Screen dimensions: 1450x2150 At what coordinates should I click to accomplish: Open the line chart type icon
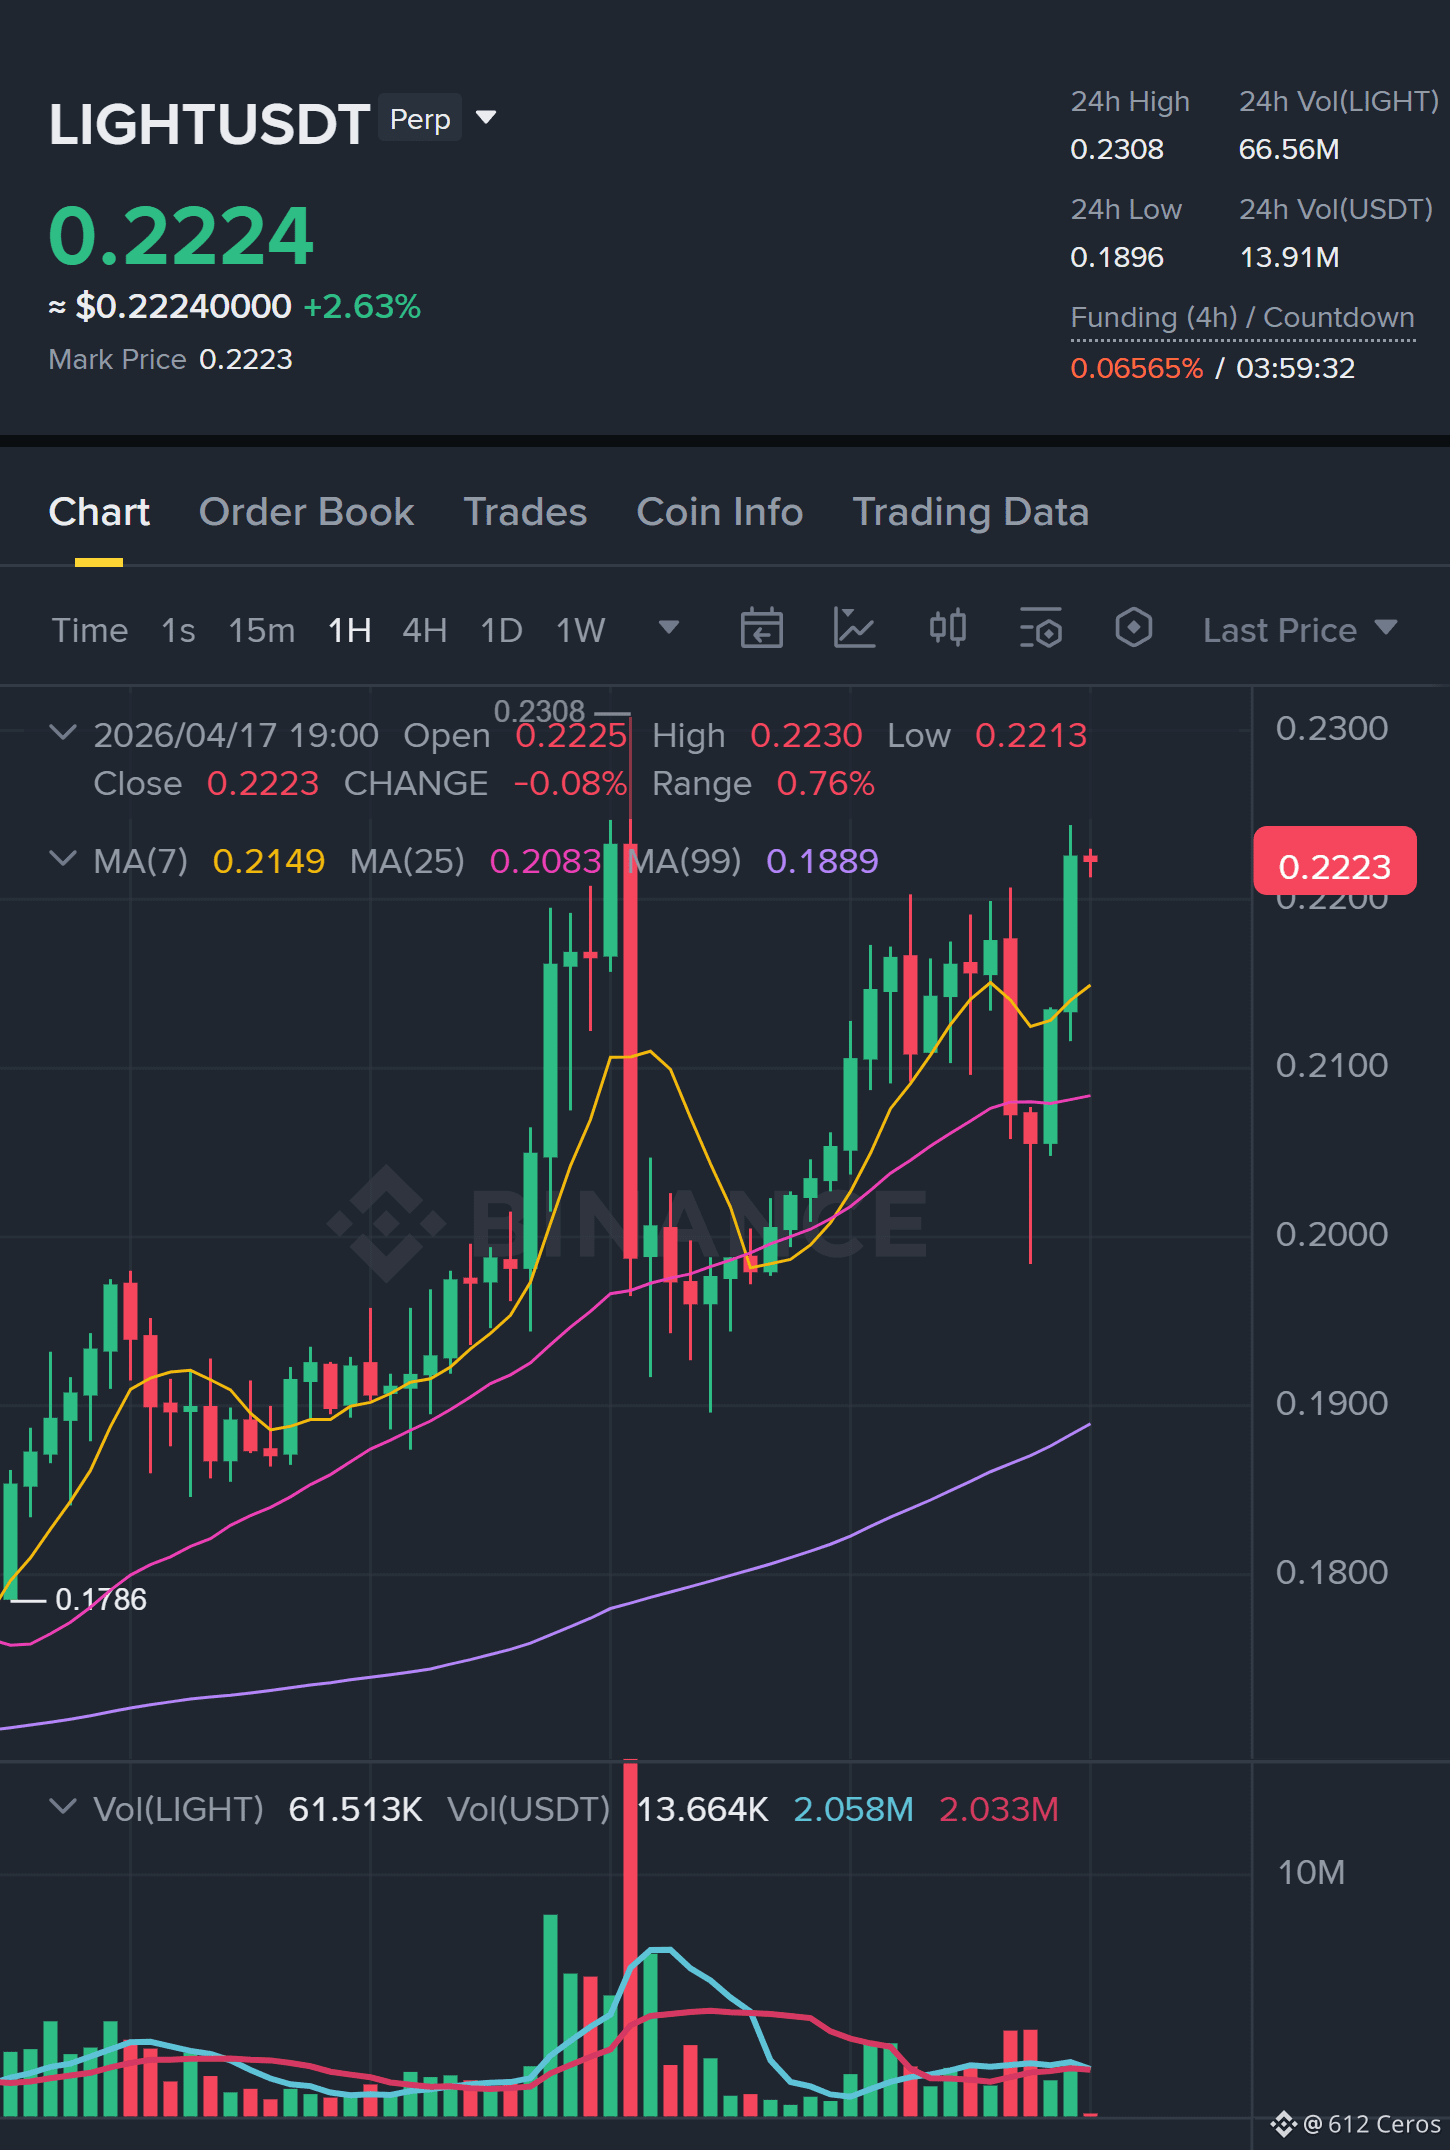click(854, 629)
